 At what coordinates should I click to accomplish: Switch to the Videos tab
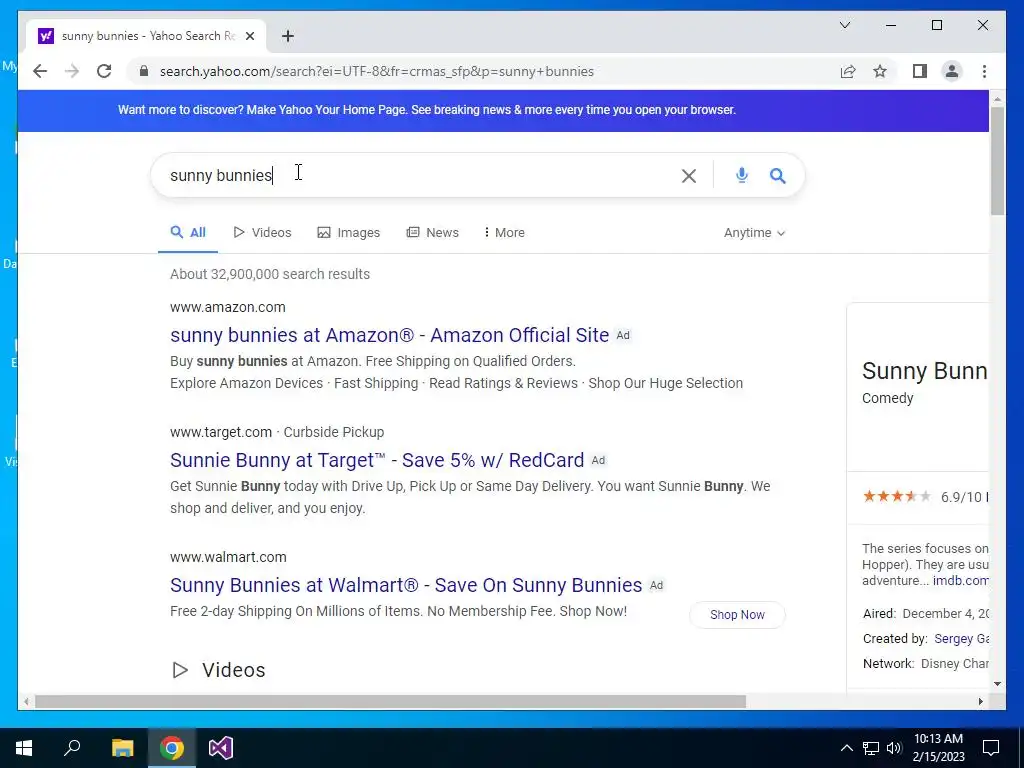coord(263,232)
